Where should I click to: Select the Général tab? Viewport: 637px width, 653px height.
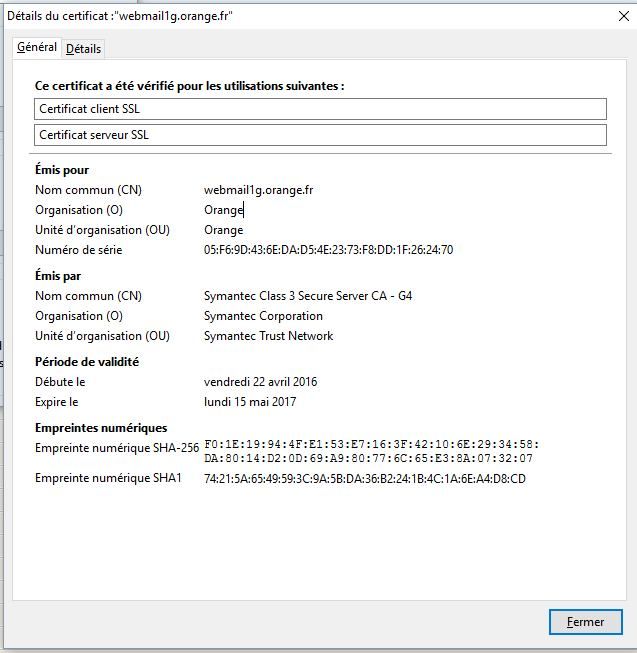point(37,47)
